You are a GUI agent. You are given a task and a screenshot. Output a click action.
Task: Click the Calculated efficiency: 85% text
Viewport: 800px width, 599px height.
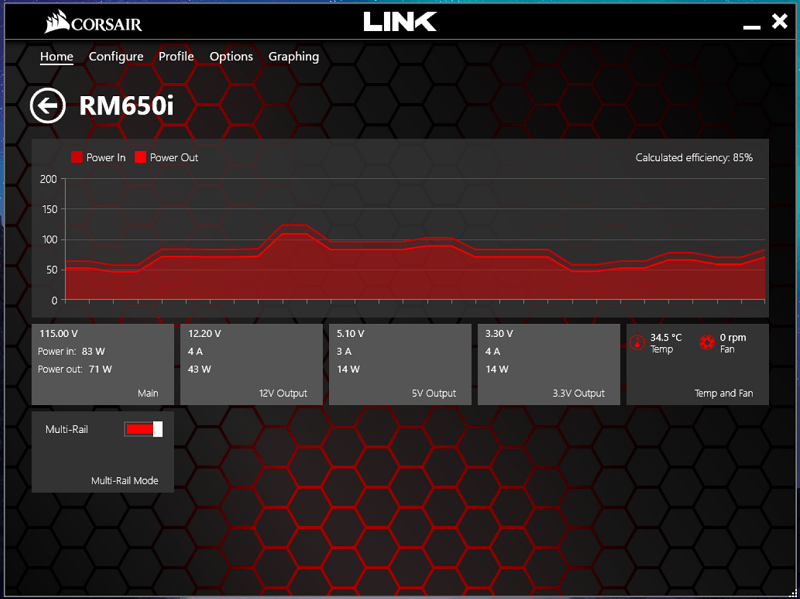pyautogui.click(x=694, y=158)
